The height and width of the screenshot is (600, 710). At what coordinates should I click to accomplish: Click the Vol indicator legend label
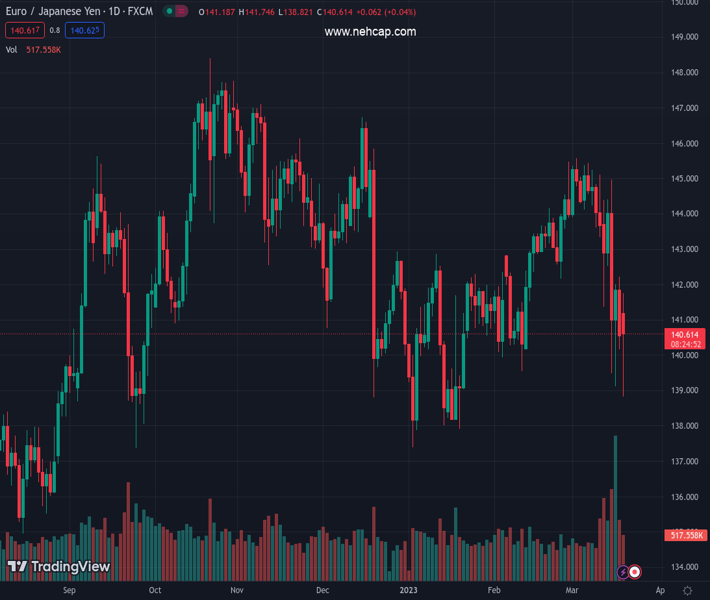tap(12, 49)
